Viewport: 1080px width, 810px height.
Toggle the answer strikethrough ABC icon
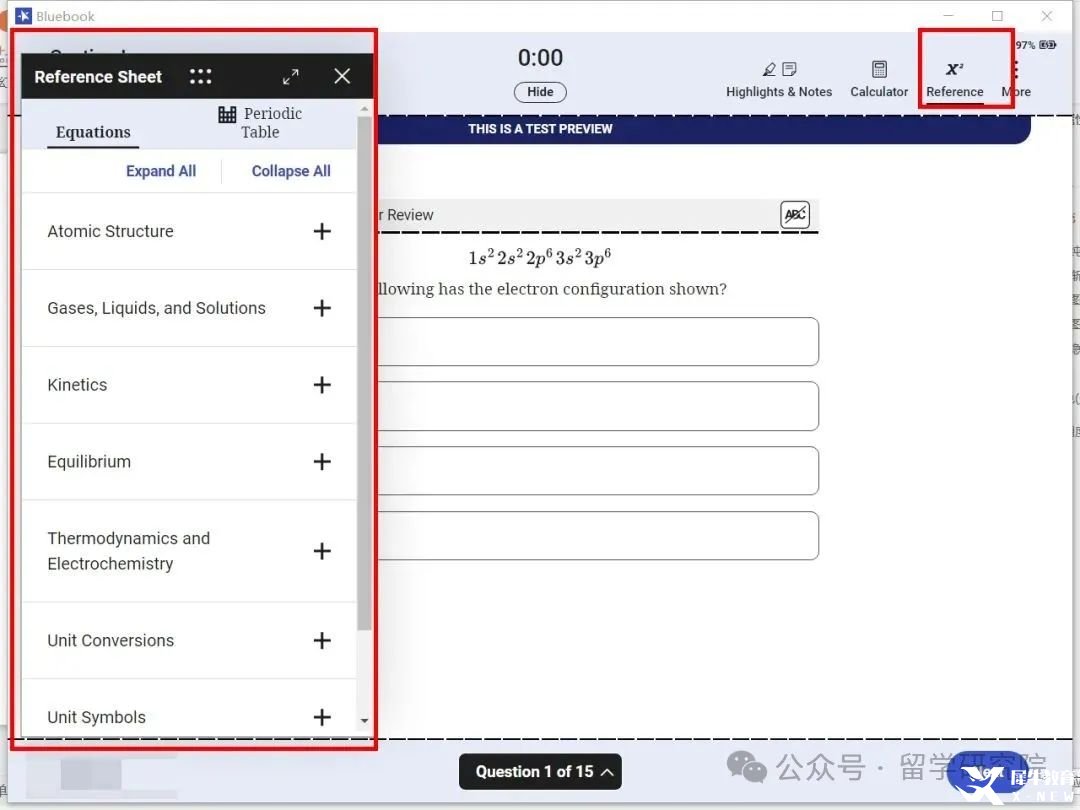[794, 214]
